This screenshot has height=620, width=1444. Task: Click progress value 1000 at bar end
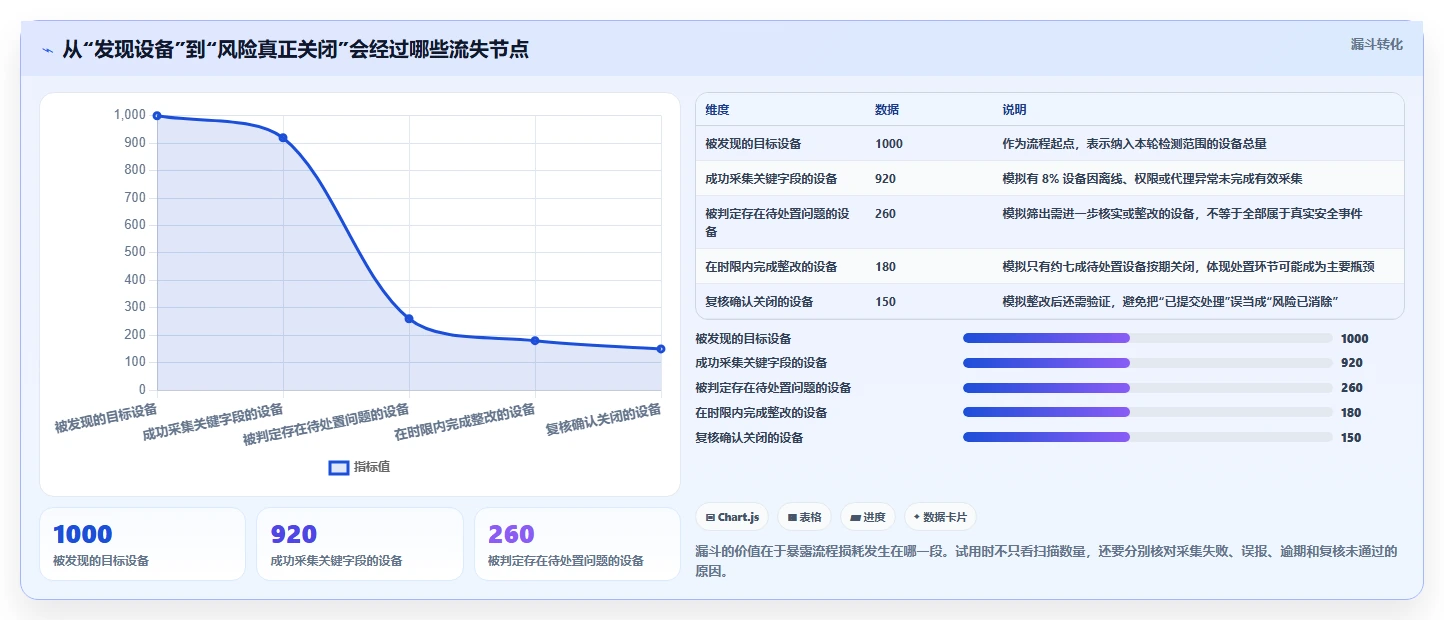(x=1354, y=339)
